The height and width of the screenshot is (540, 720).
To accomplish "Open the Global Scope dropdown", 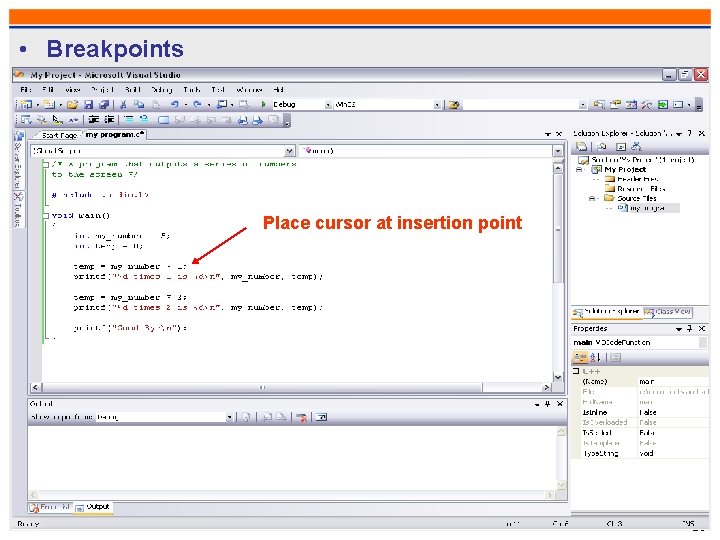I will [x=289, y=151].
